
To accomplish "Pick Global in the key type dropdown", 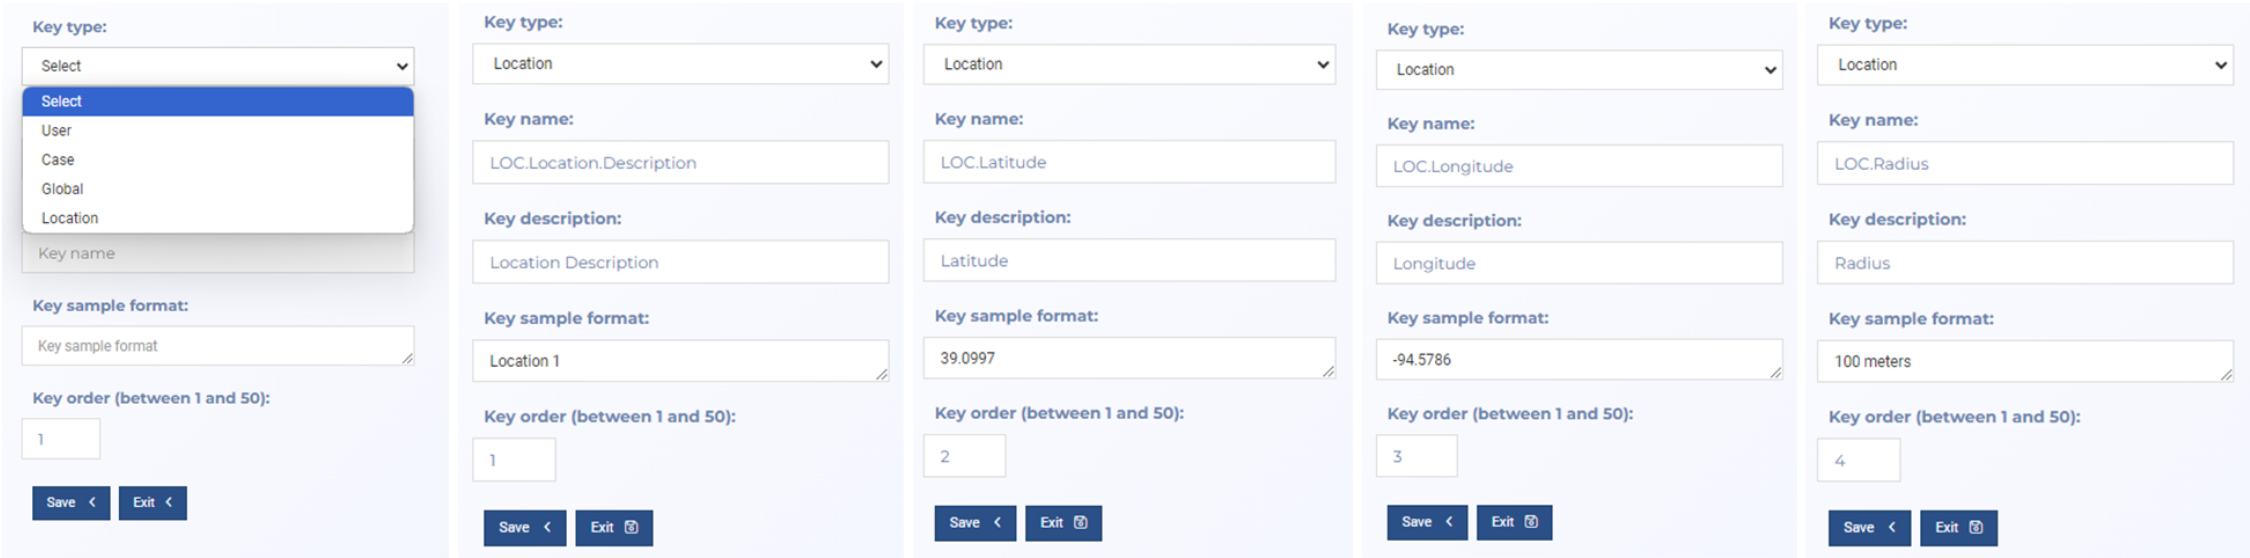I will pyautogui.click(x=62, y=189).
